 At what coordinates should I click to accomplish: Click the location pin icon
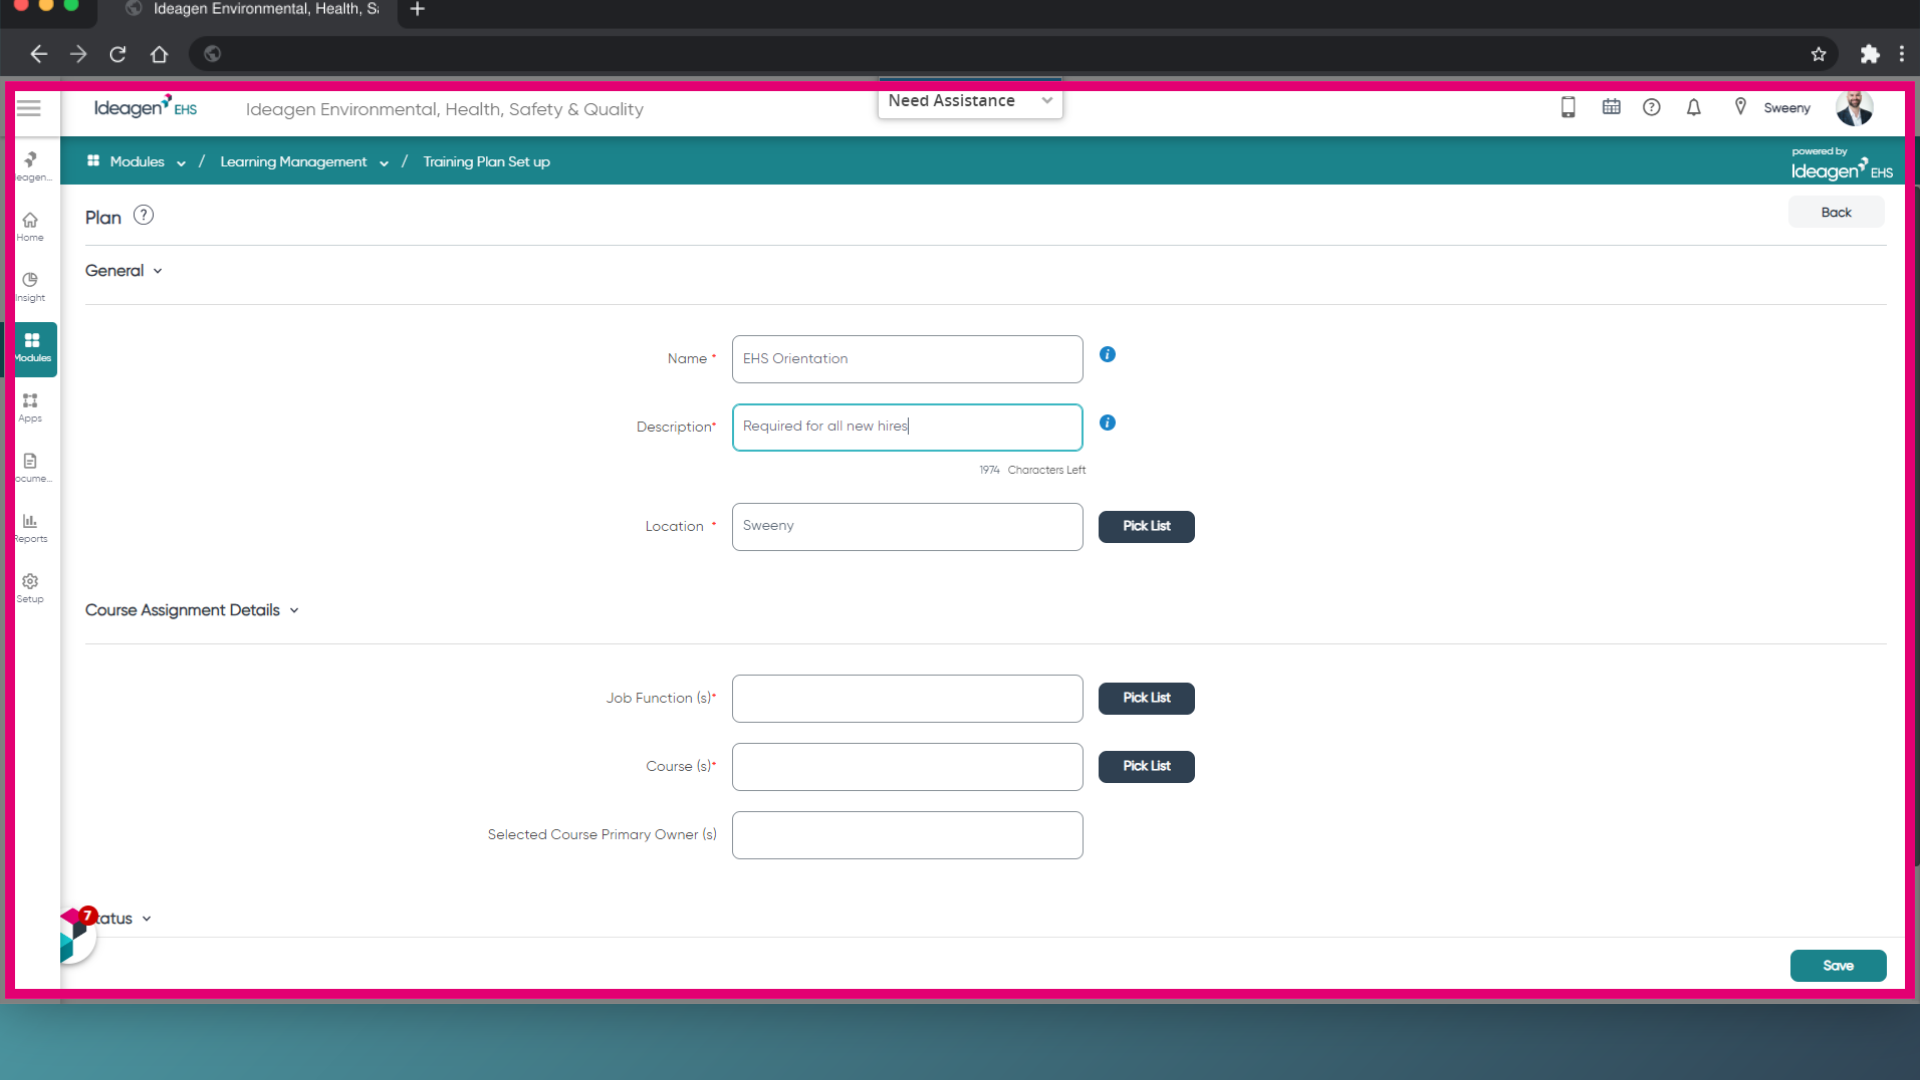pos(1740,107)
